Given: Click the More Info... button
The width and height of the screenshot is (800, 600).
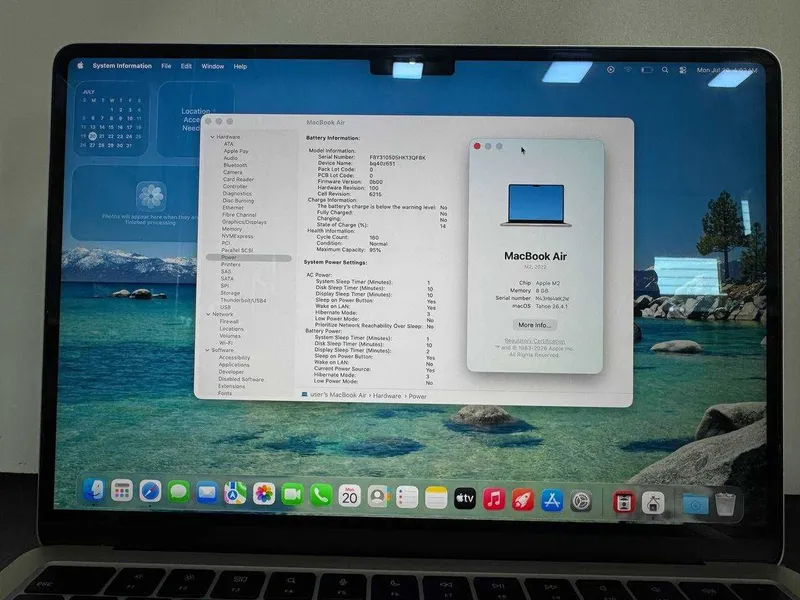Looking at the screenshot, I should pyautogui.click(x=534, y=325).
